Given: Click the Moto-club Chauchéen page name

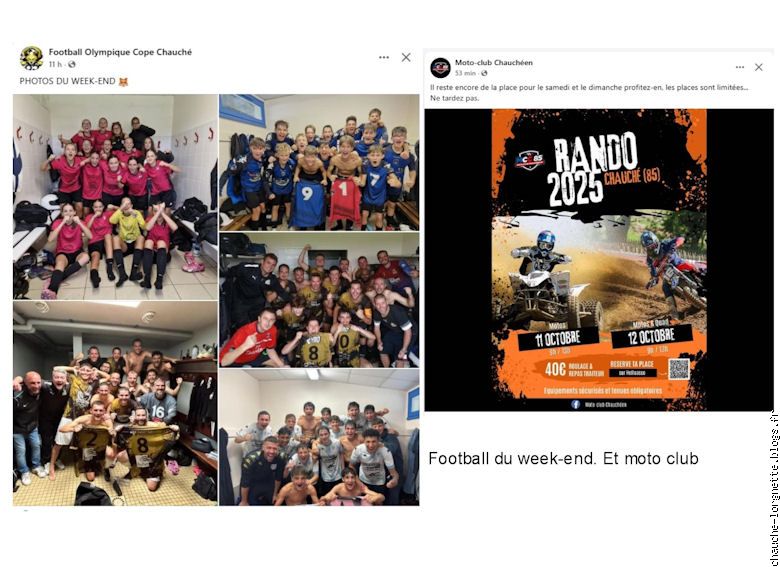Looking at the screenshot, I should pyautogui.click(x=493, y=63).
